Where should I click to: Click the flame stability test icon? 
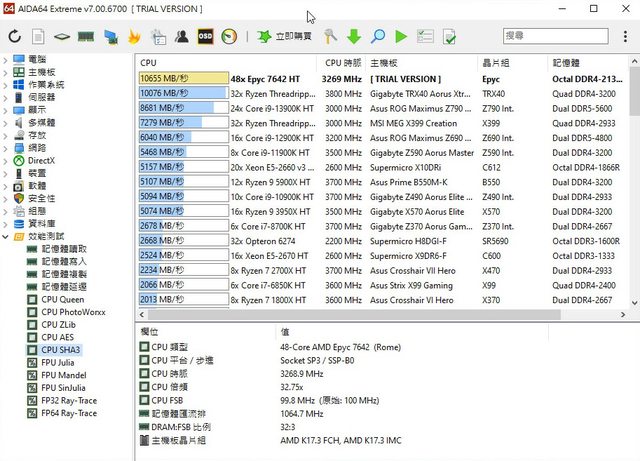(x=134, y=36)
